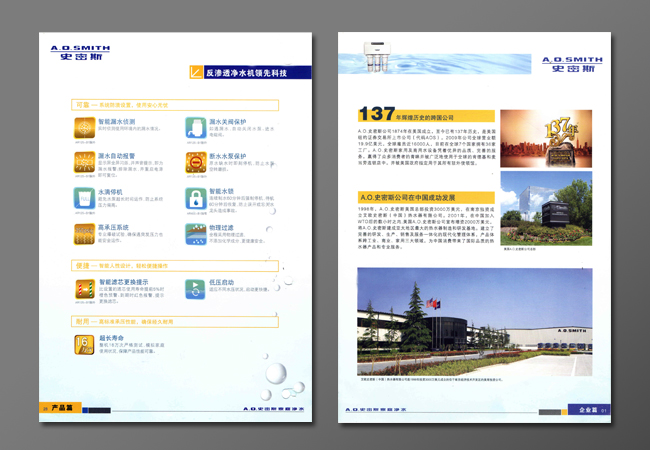Select the 断水水泵保护 heading text

[228, 156]
